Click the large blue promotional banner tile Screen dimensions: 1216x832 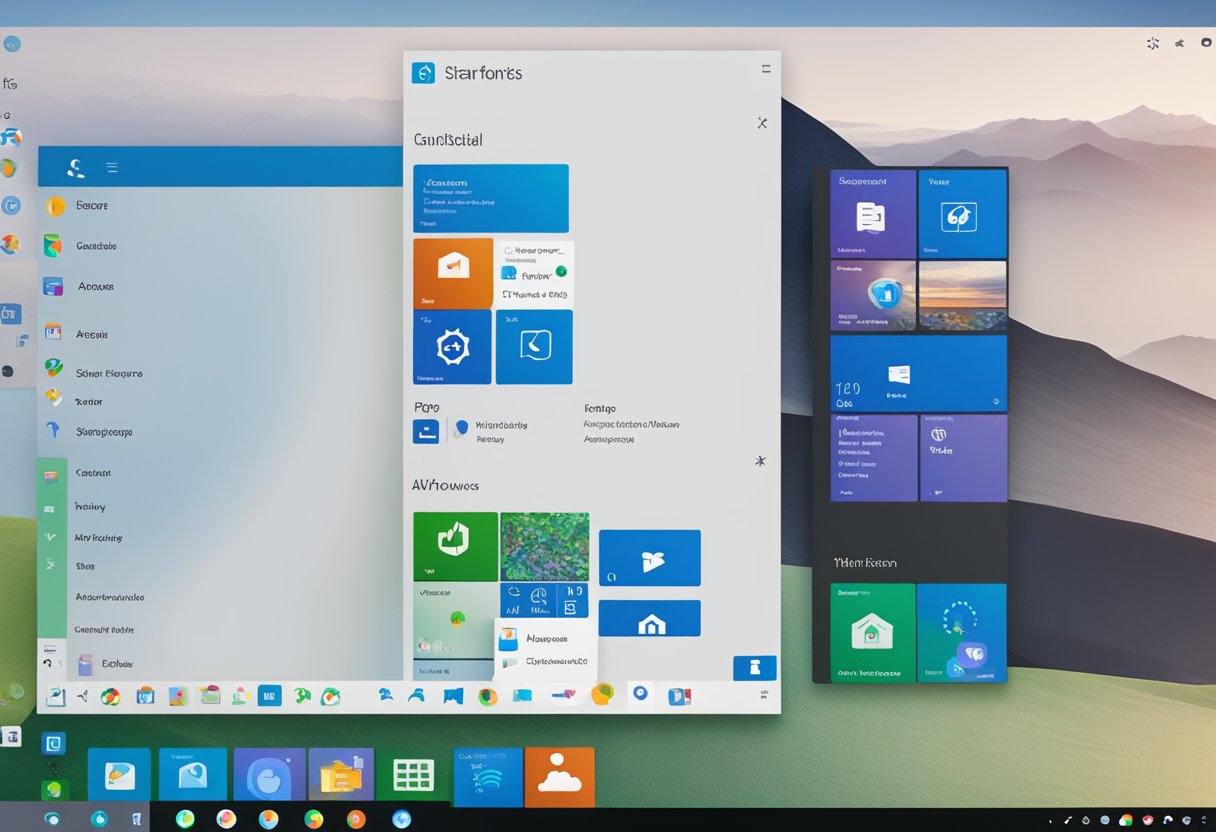tap(490, 198)
